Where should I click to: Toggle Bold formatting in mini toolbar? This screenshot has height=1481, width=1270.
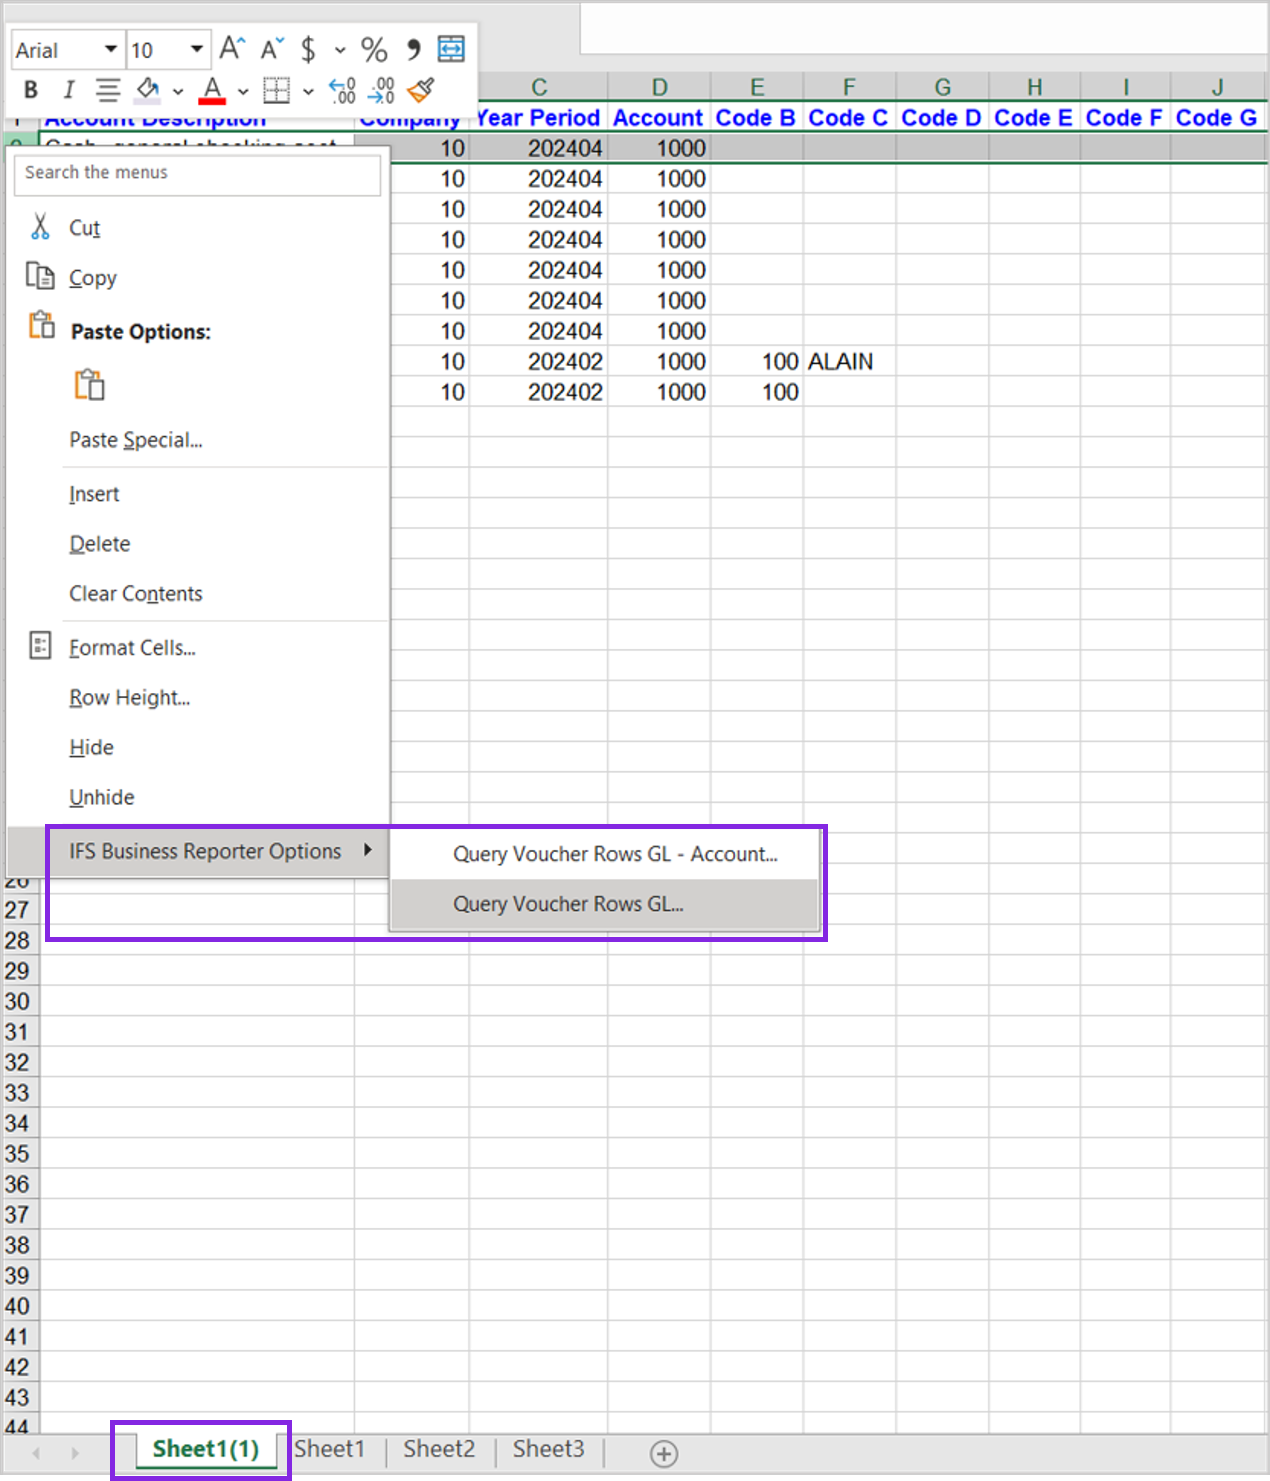pos(31,91)
